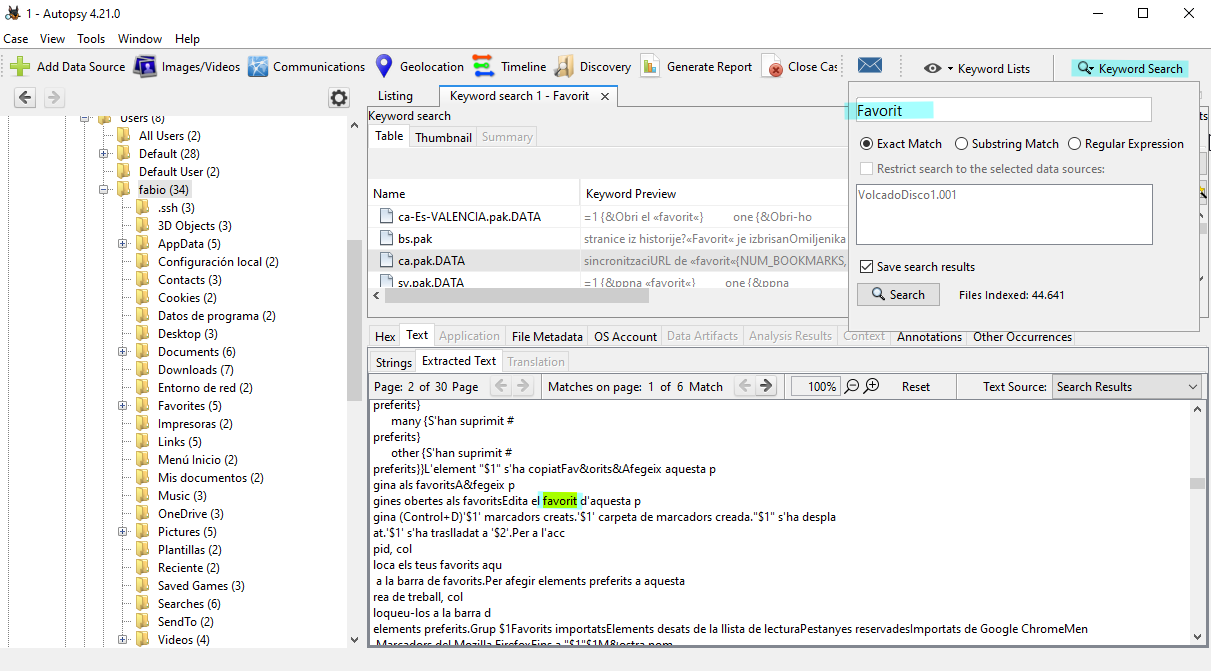Collapse the fabio user folder
Image resolution: width=1211 pixels, height=671 pixels.
104,190
